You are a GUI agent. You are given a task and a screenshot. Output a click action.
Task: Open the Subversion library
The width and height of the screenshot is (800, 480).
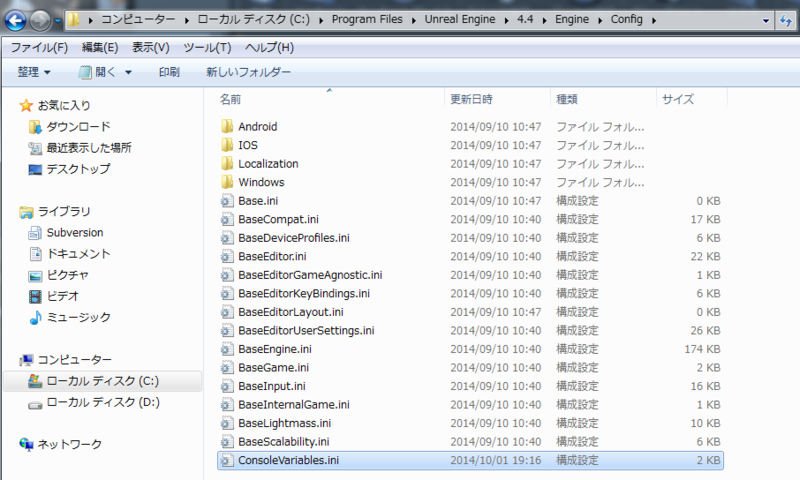tap(75, 233)
